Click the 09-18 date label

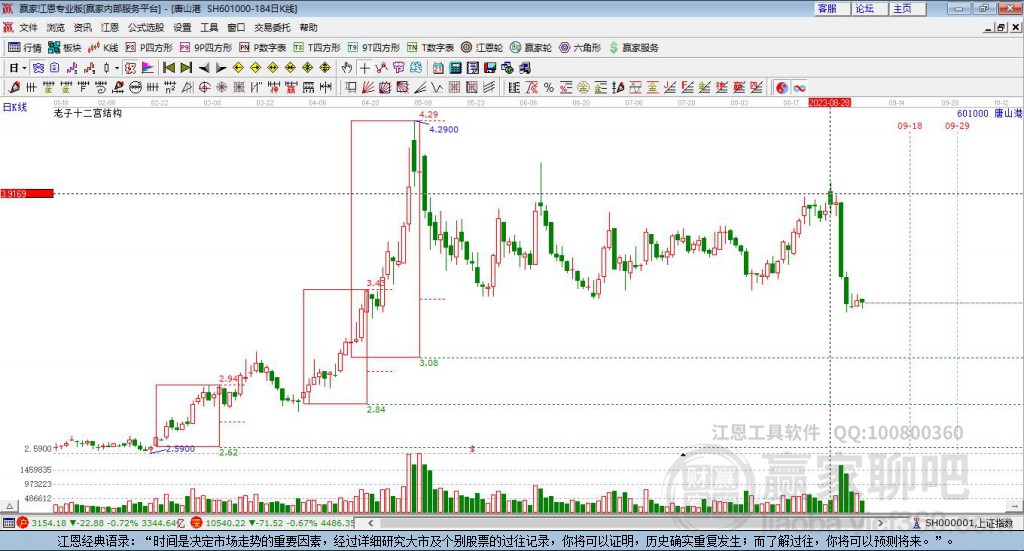click(x=910, y=126)
